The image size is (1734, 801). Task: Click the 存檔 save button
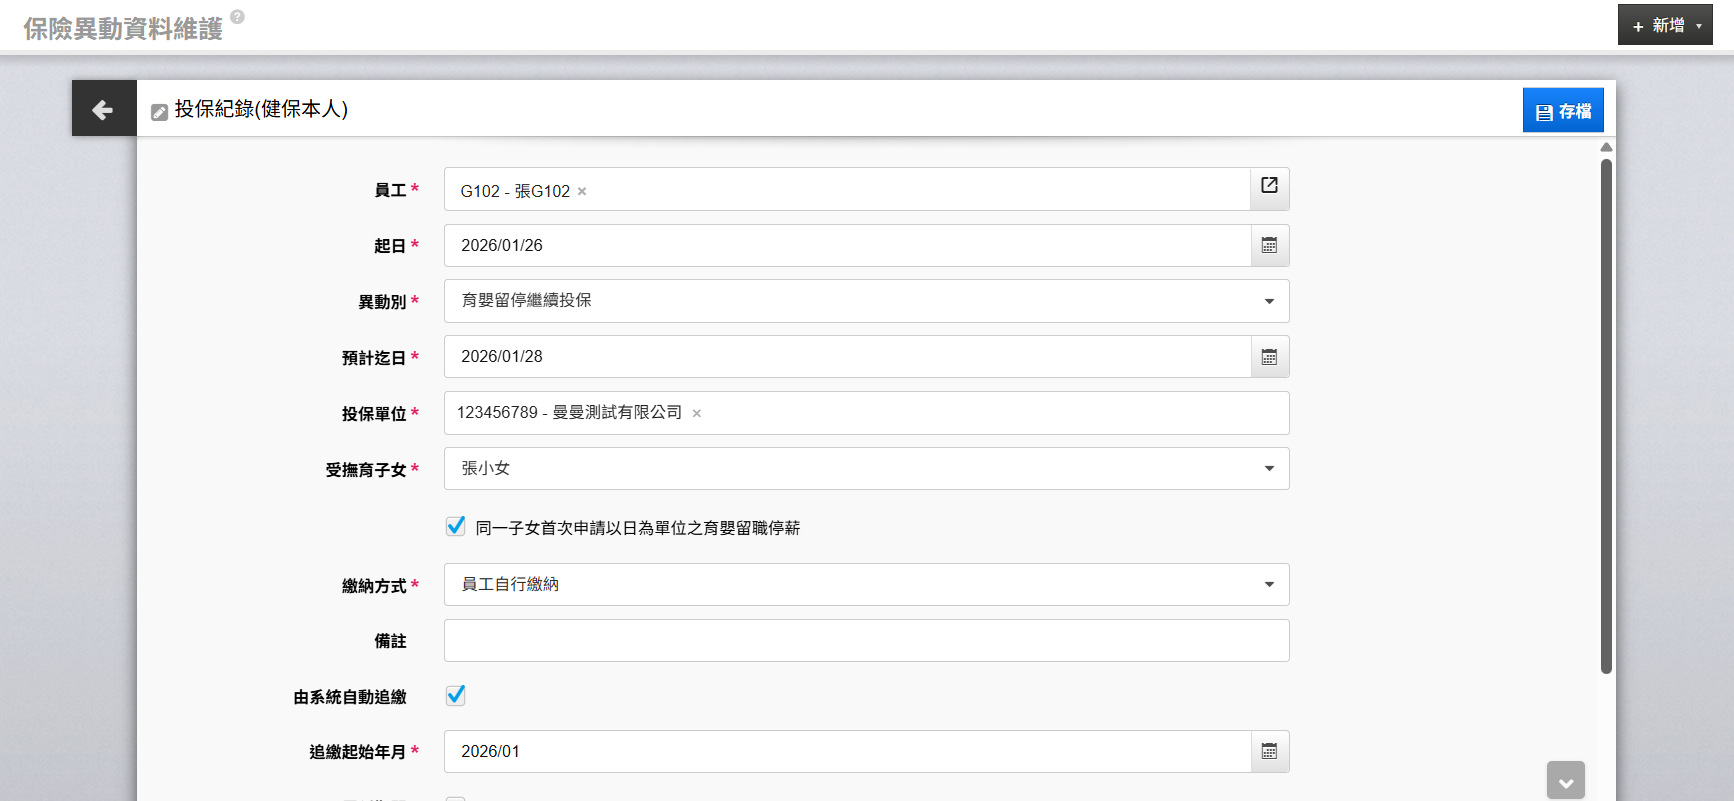pyautogui.click(x=1562, y=111)
